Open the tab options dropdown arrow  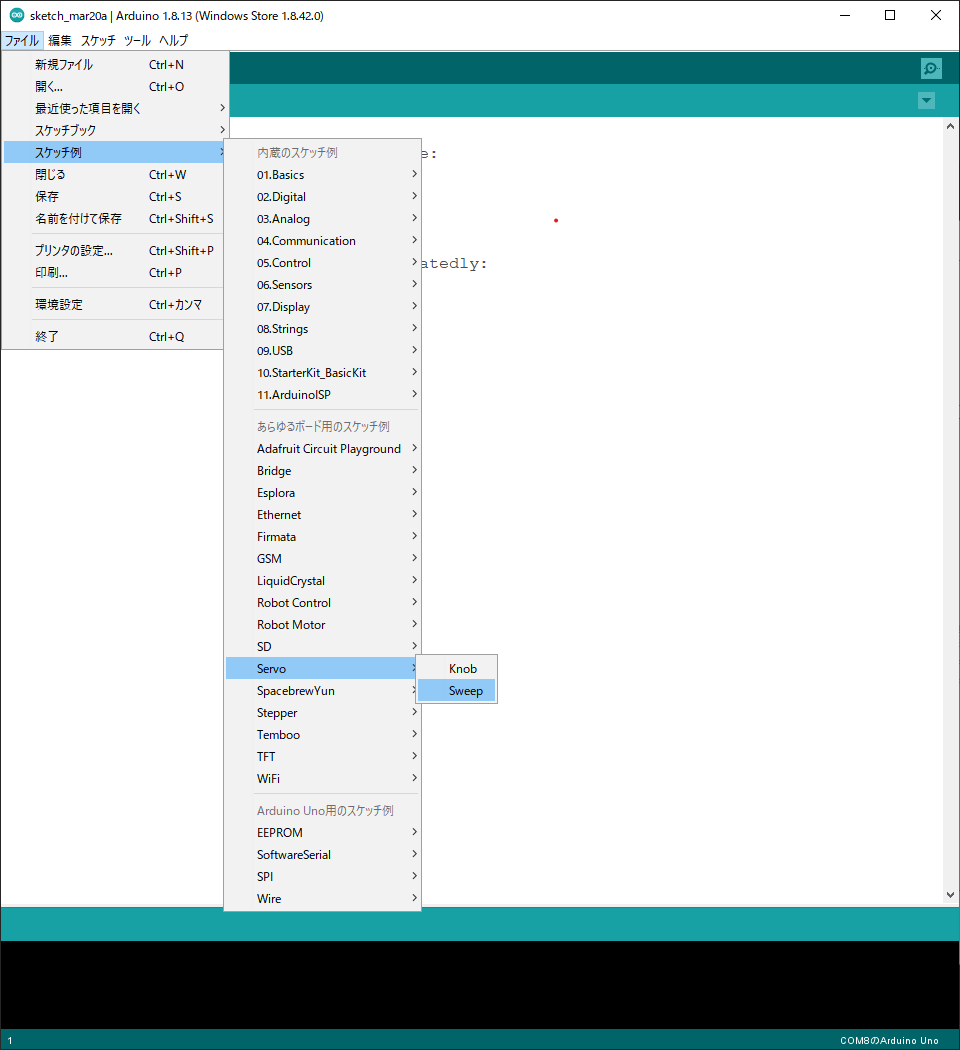tap(927, 100)
